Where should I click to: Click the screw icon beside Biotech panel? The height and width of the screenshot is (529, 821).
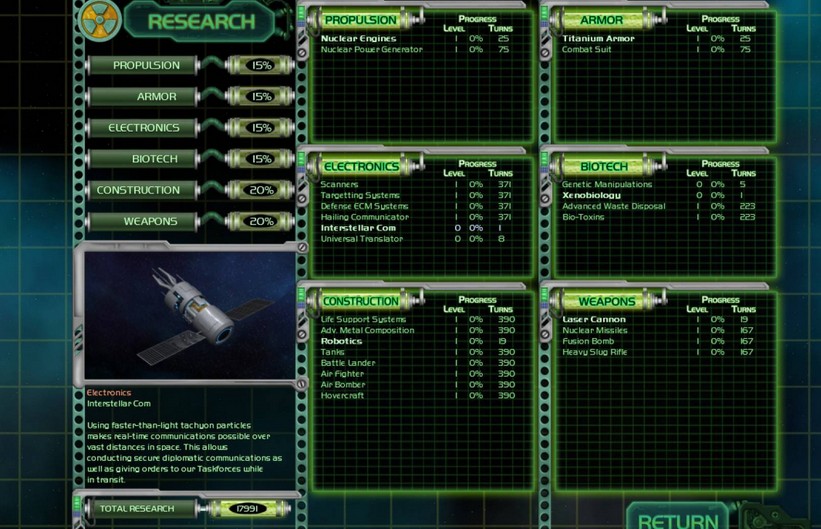545,199
